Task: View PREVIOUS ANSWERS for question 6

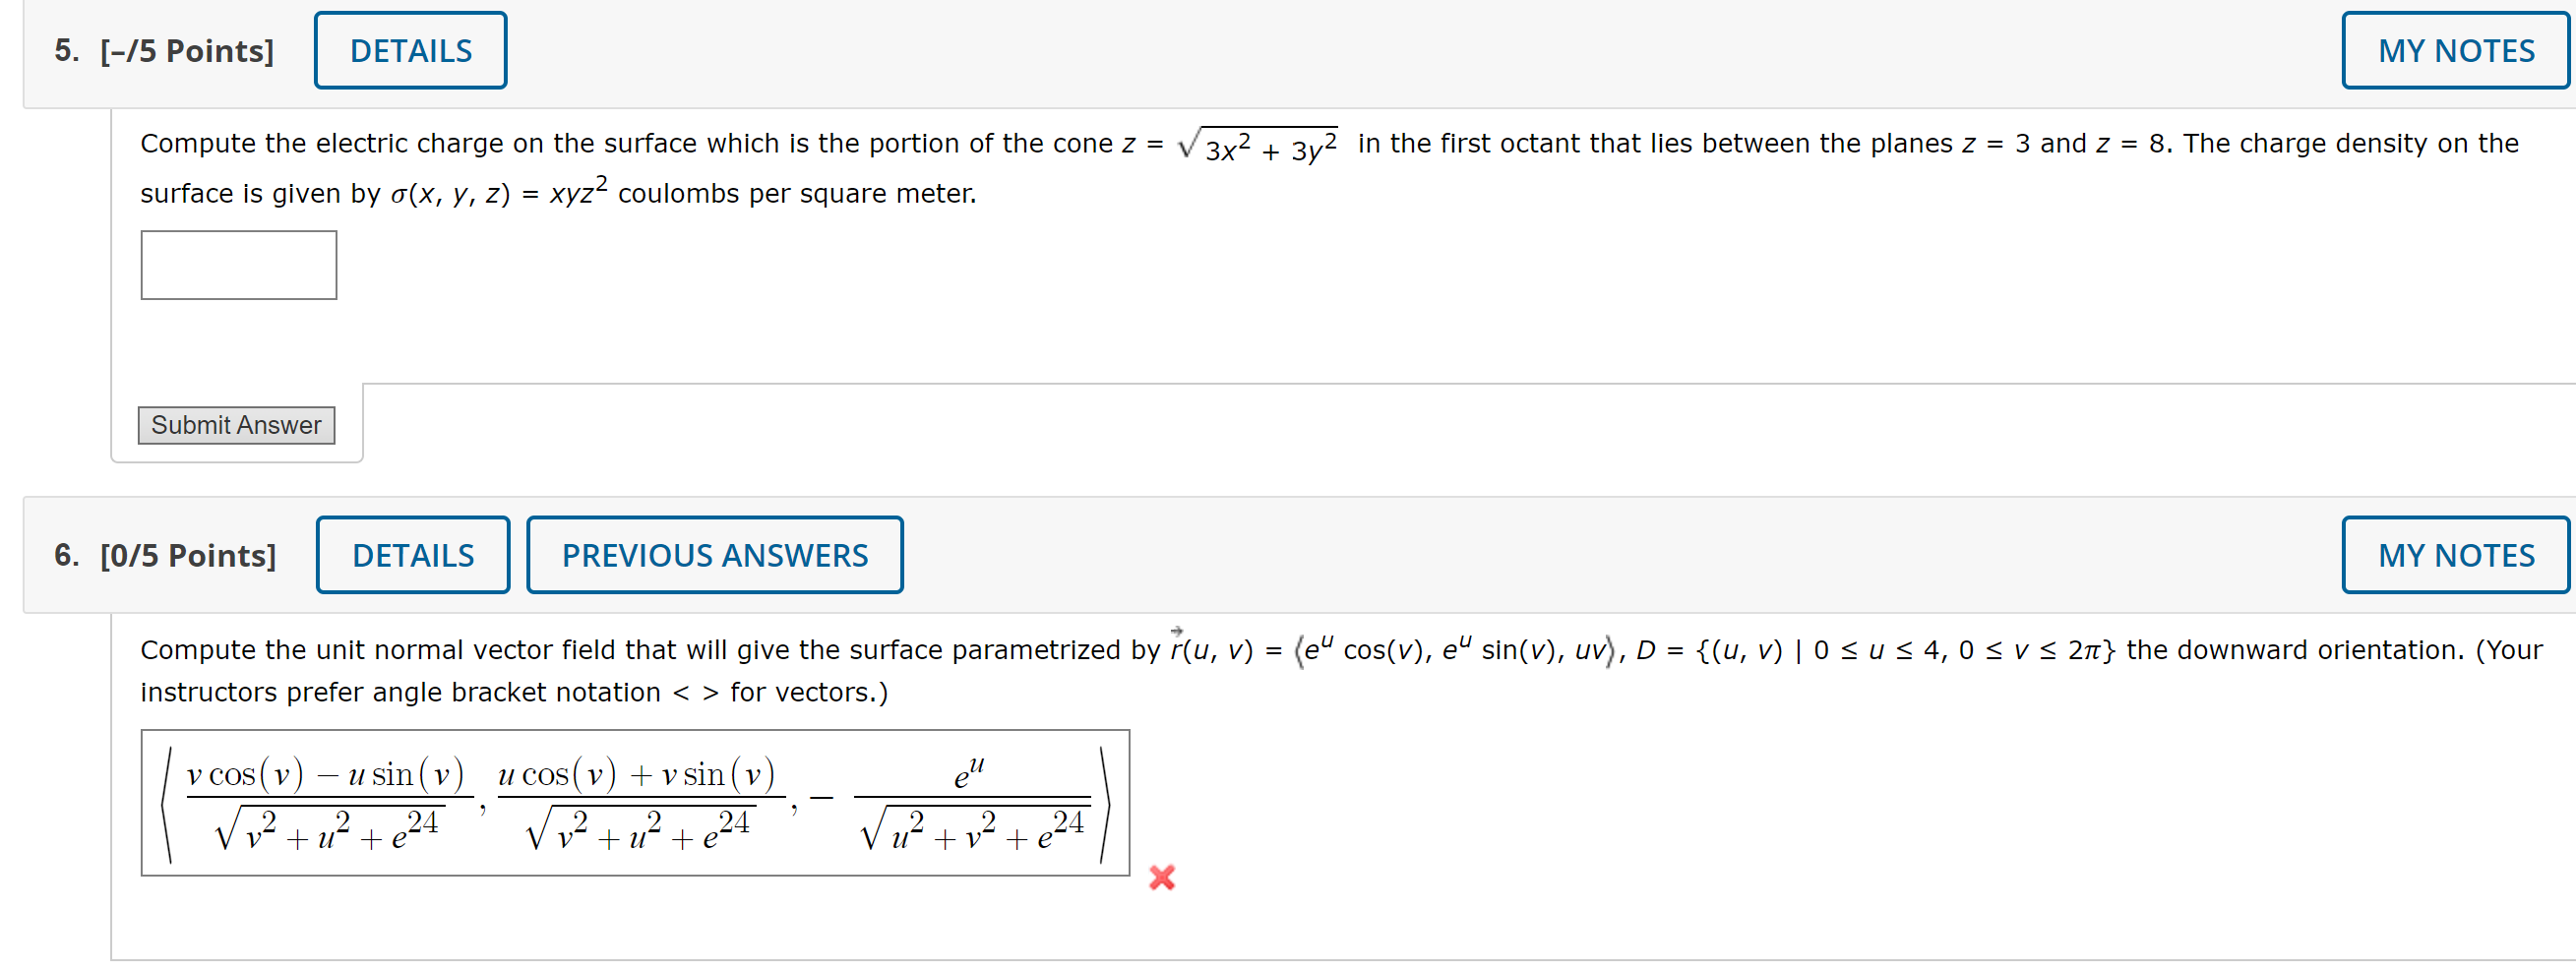Action: [x=714, y=554]
